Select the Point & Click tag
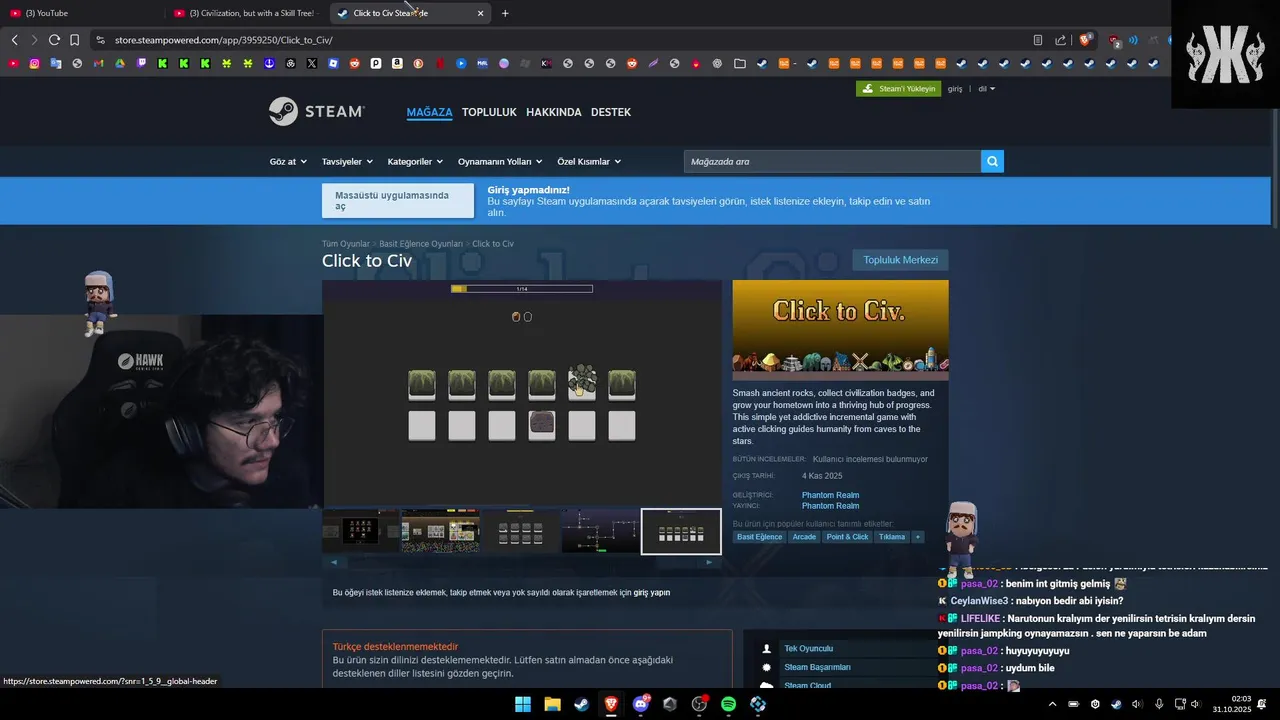The width and height of the screenshot is (1280, 720). click(x=847, y=537)
